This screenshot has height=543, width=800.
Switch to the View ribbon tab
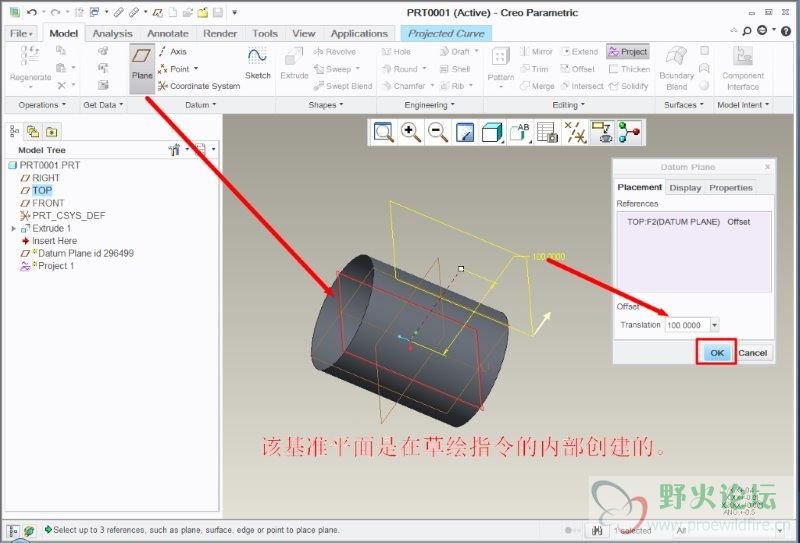(x=304, y=33)
